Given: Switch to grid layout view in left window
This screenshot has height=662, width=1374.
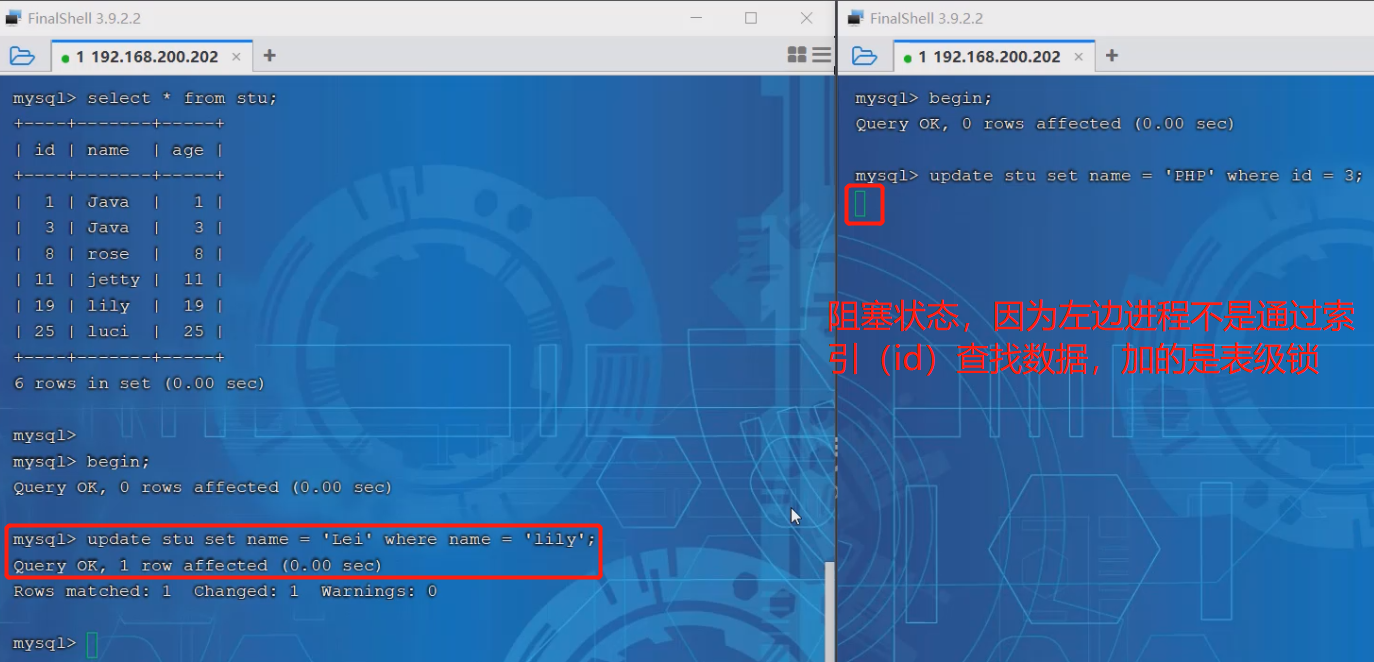Looking at the screenshot, I should 797,55.
